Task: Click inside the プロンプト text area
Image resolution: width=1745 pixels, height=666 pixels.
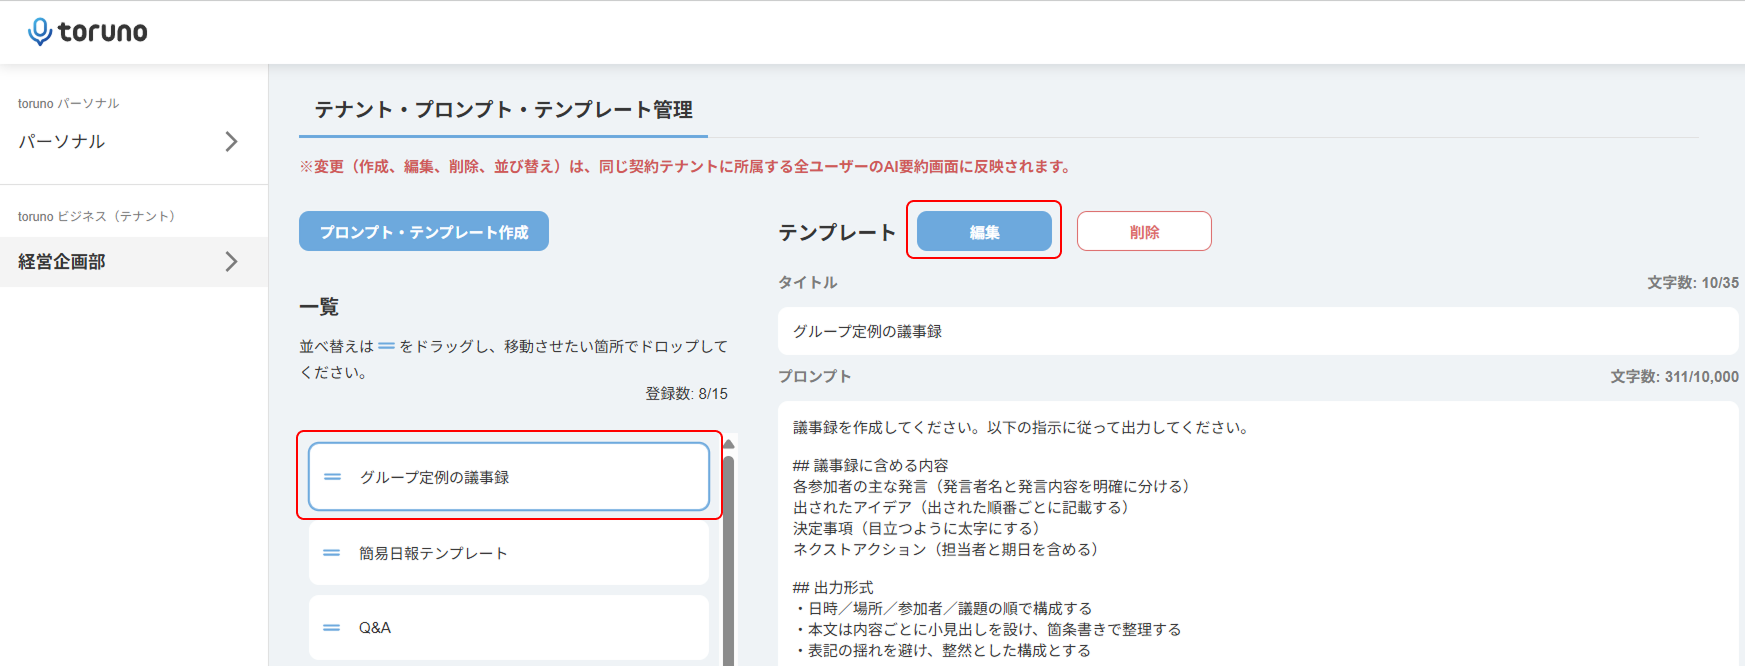Action: [x=1258, y=534]
